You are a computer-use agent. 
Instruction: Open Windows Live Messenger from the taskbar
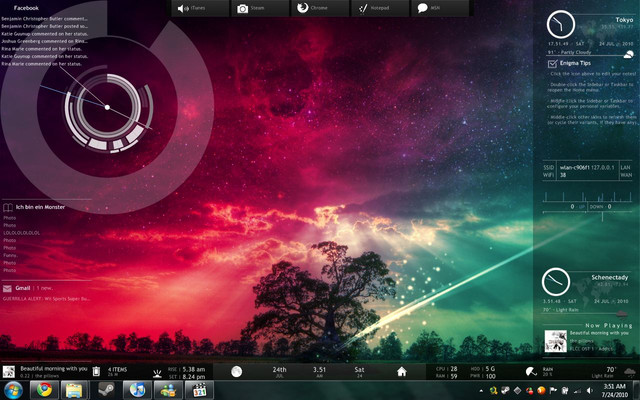pyautogui.click(x=168, y=390)
